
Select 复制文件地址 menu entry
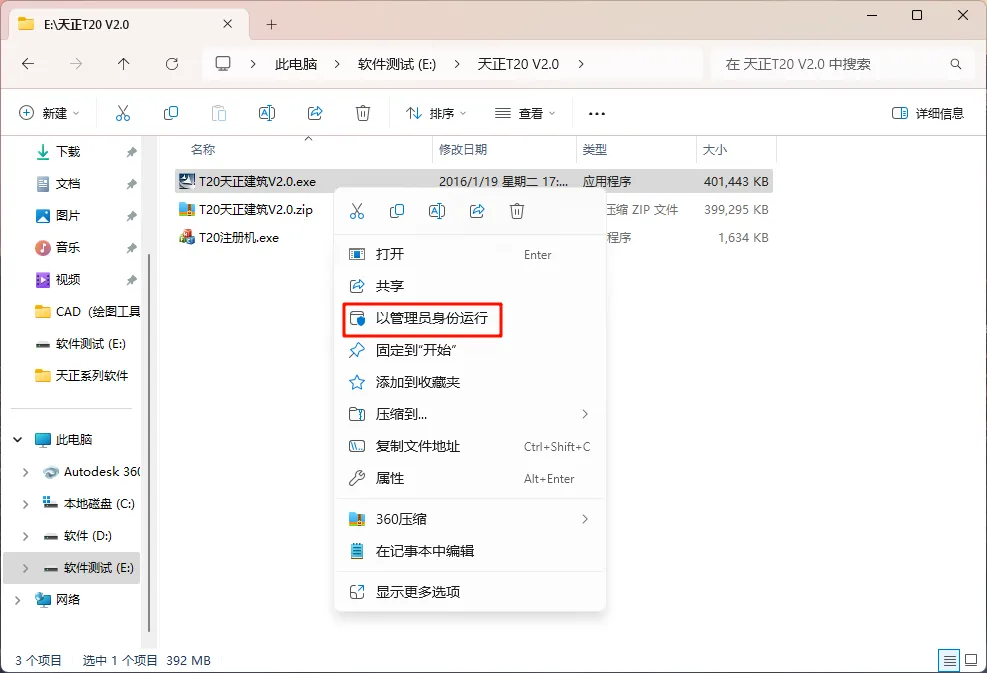pyautogui.click(x=470, y=446)
